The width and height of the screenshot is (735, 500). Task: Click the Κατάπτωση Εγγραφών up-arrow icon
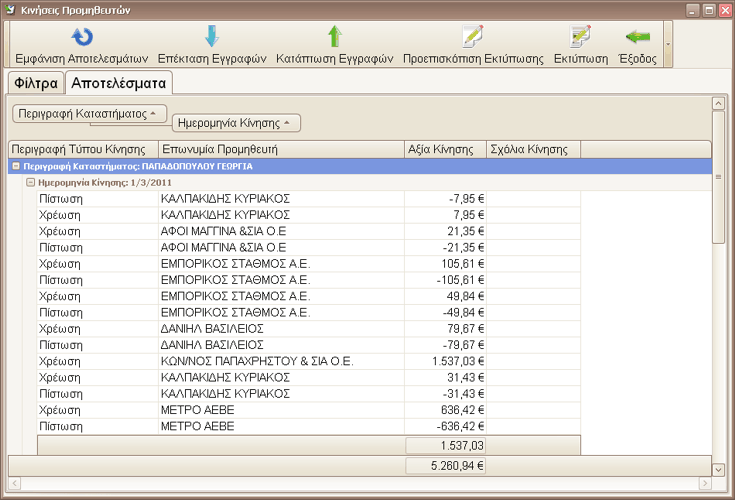(335, 36)
